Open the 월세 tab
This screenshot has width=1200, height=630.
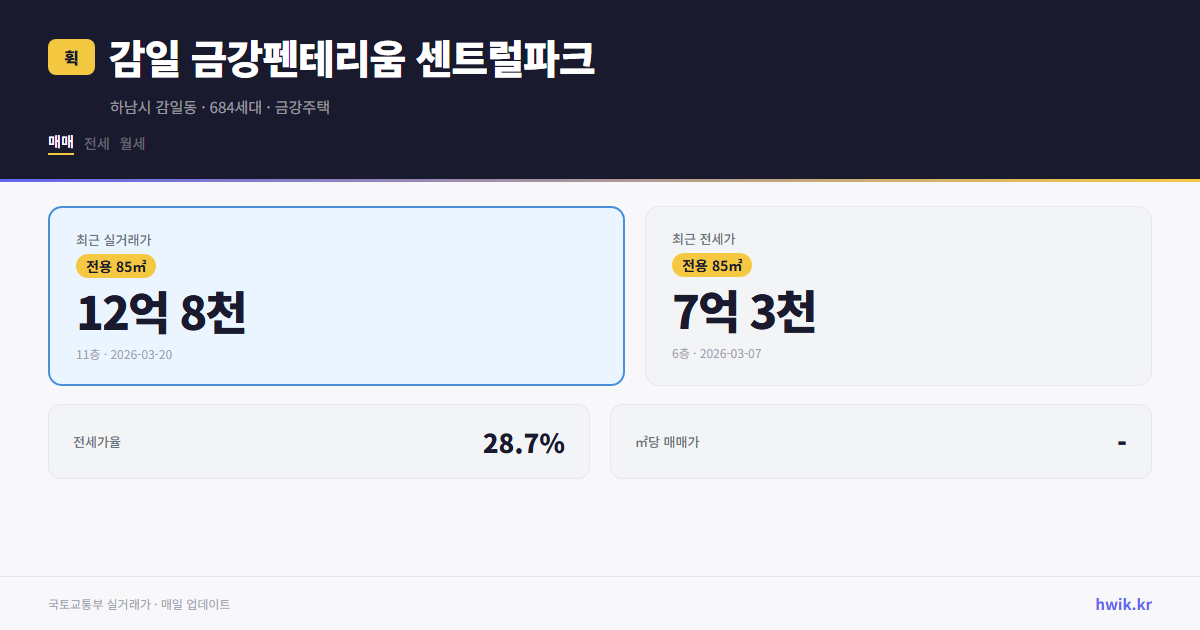130,143
